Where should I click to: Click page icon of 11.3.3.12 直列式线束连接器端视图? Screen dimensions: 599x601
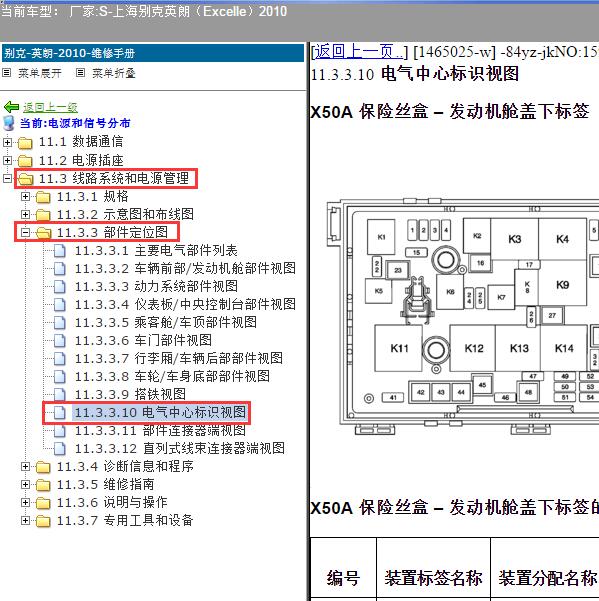tap(59, 448)
